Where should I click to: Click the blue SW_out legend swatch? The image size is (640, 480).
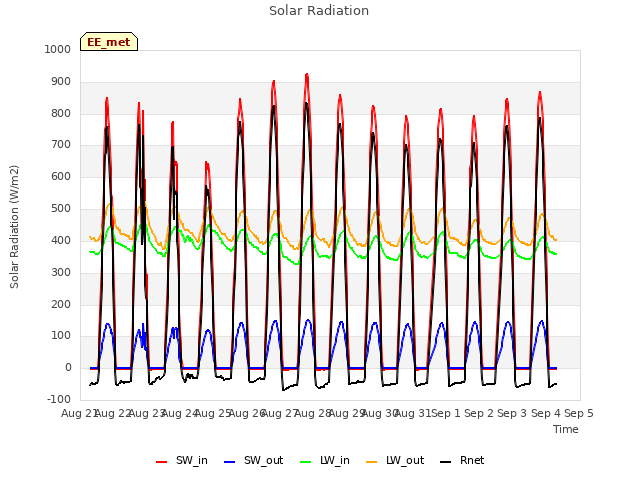(x=230, y=462)
